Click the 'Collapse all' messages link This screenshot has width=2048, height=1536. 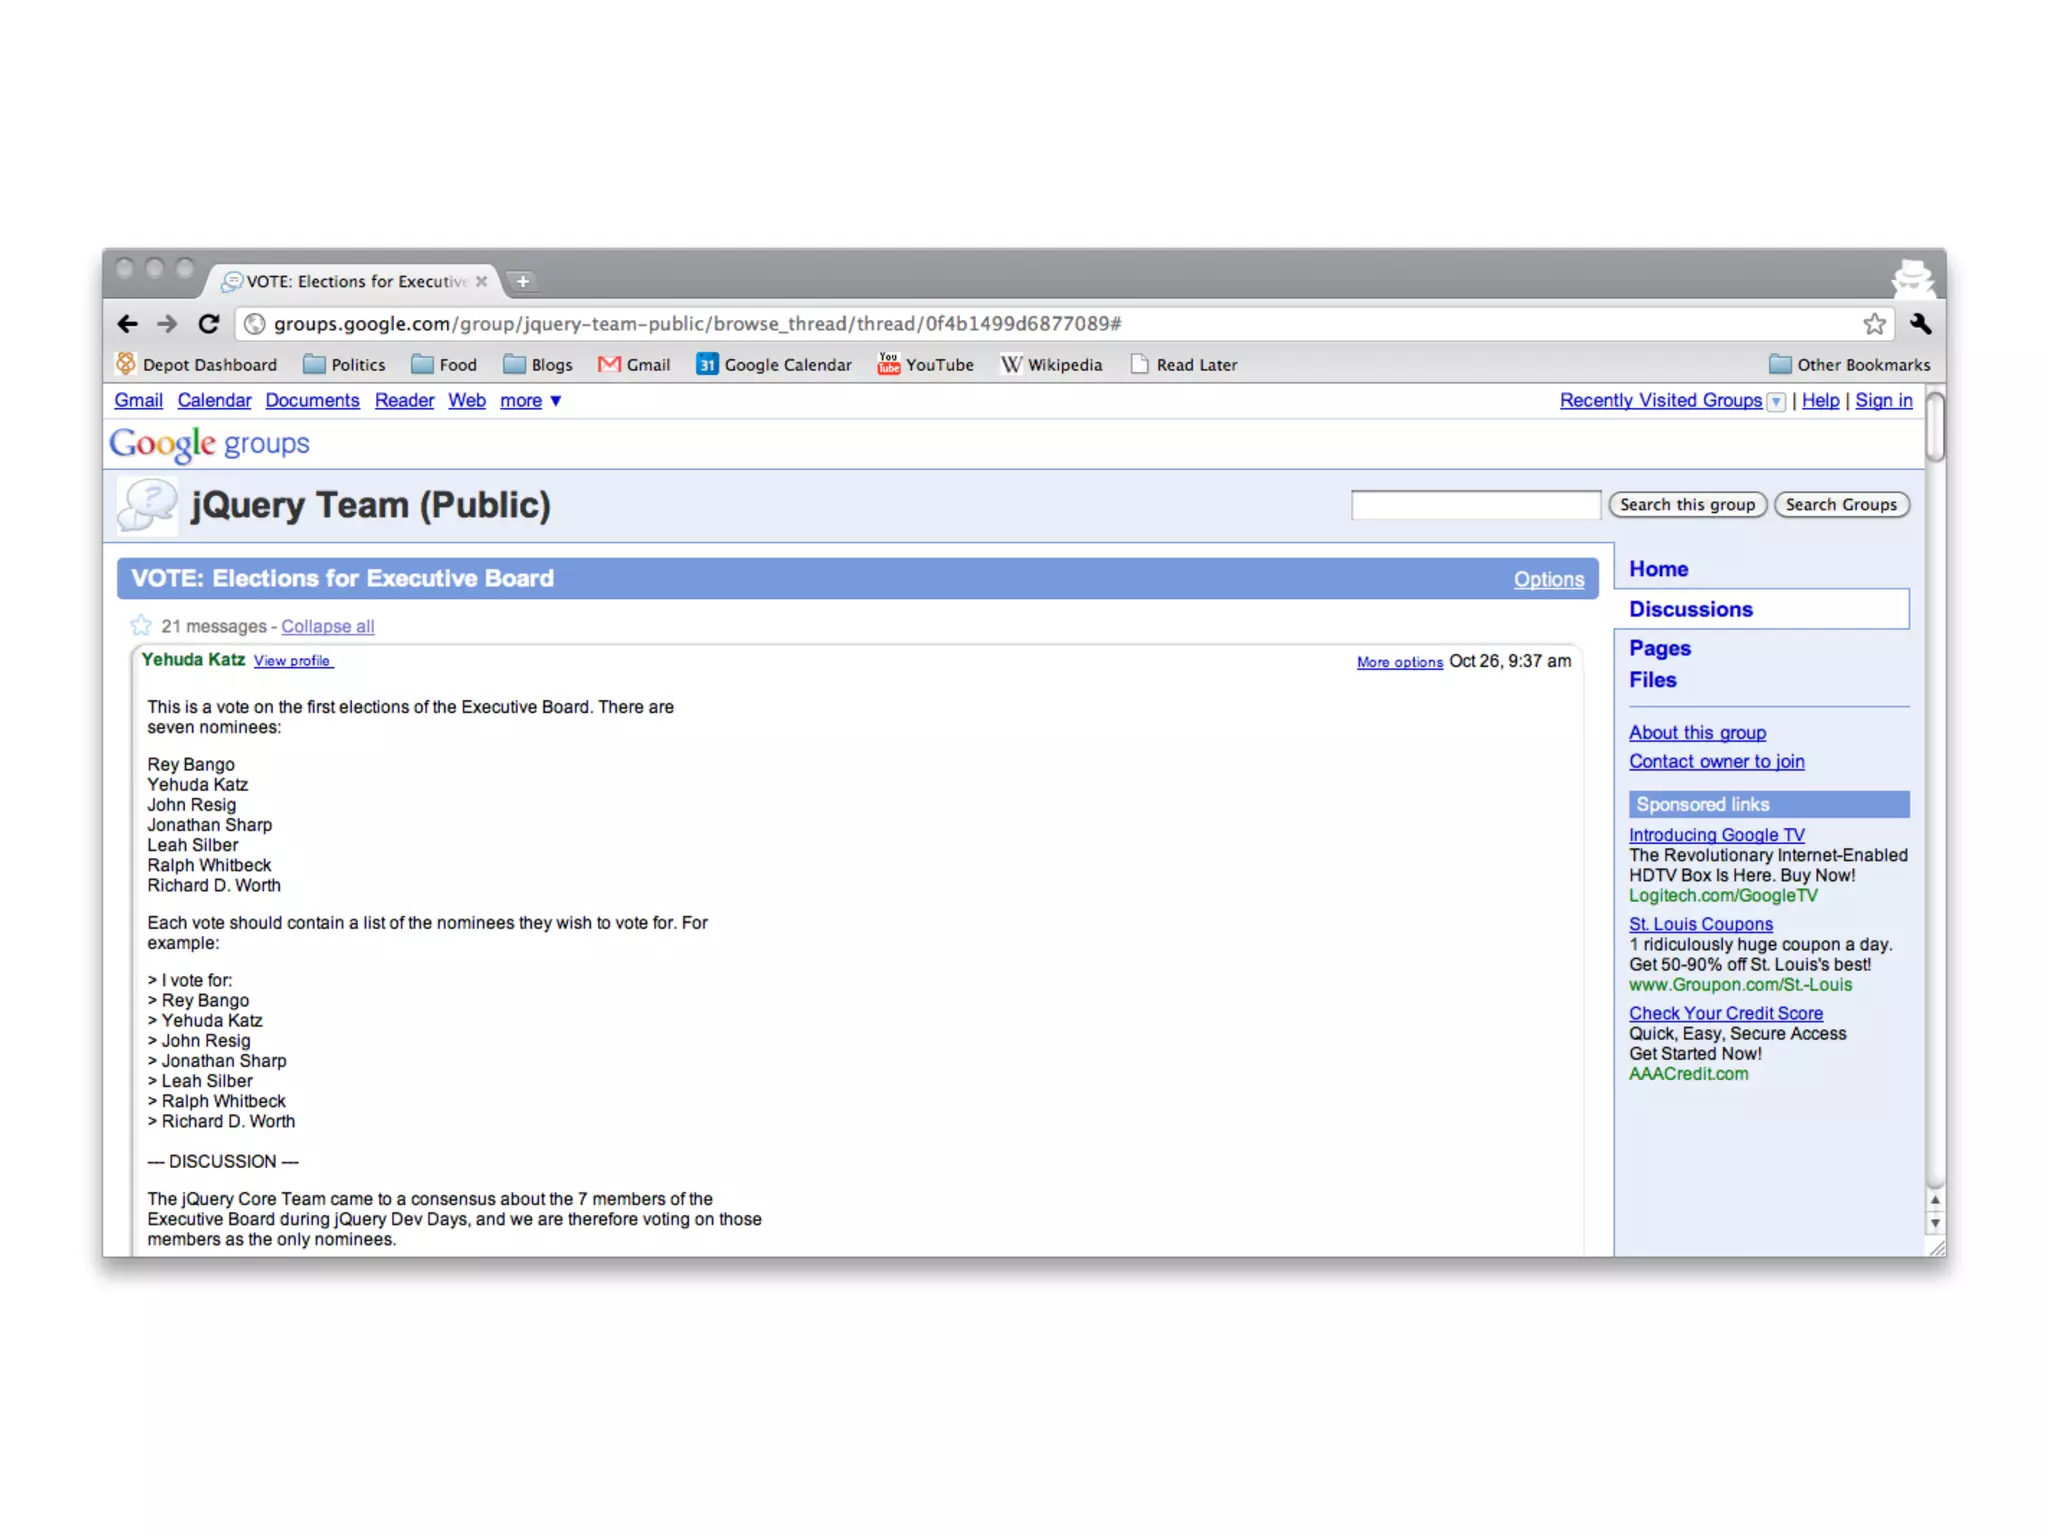pyautogui.click(x=327, y=627)
